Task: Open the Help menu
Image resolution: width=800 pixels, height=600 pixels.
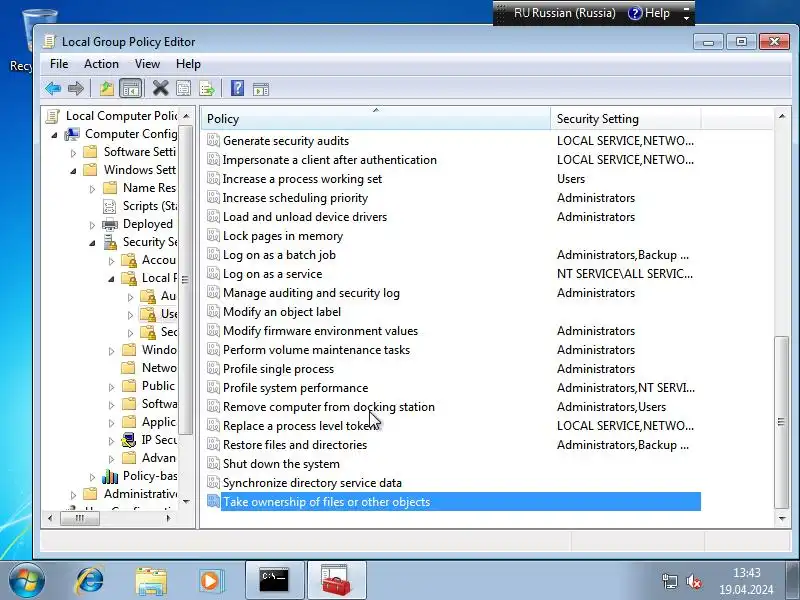Action: click(x=188, y=64)
